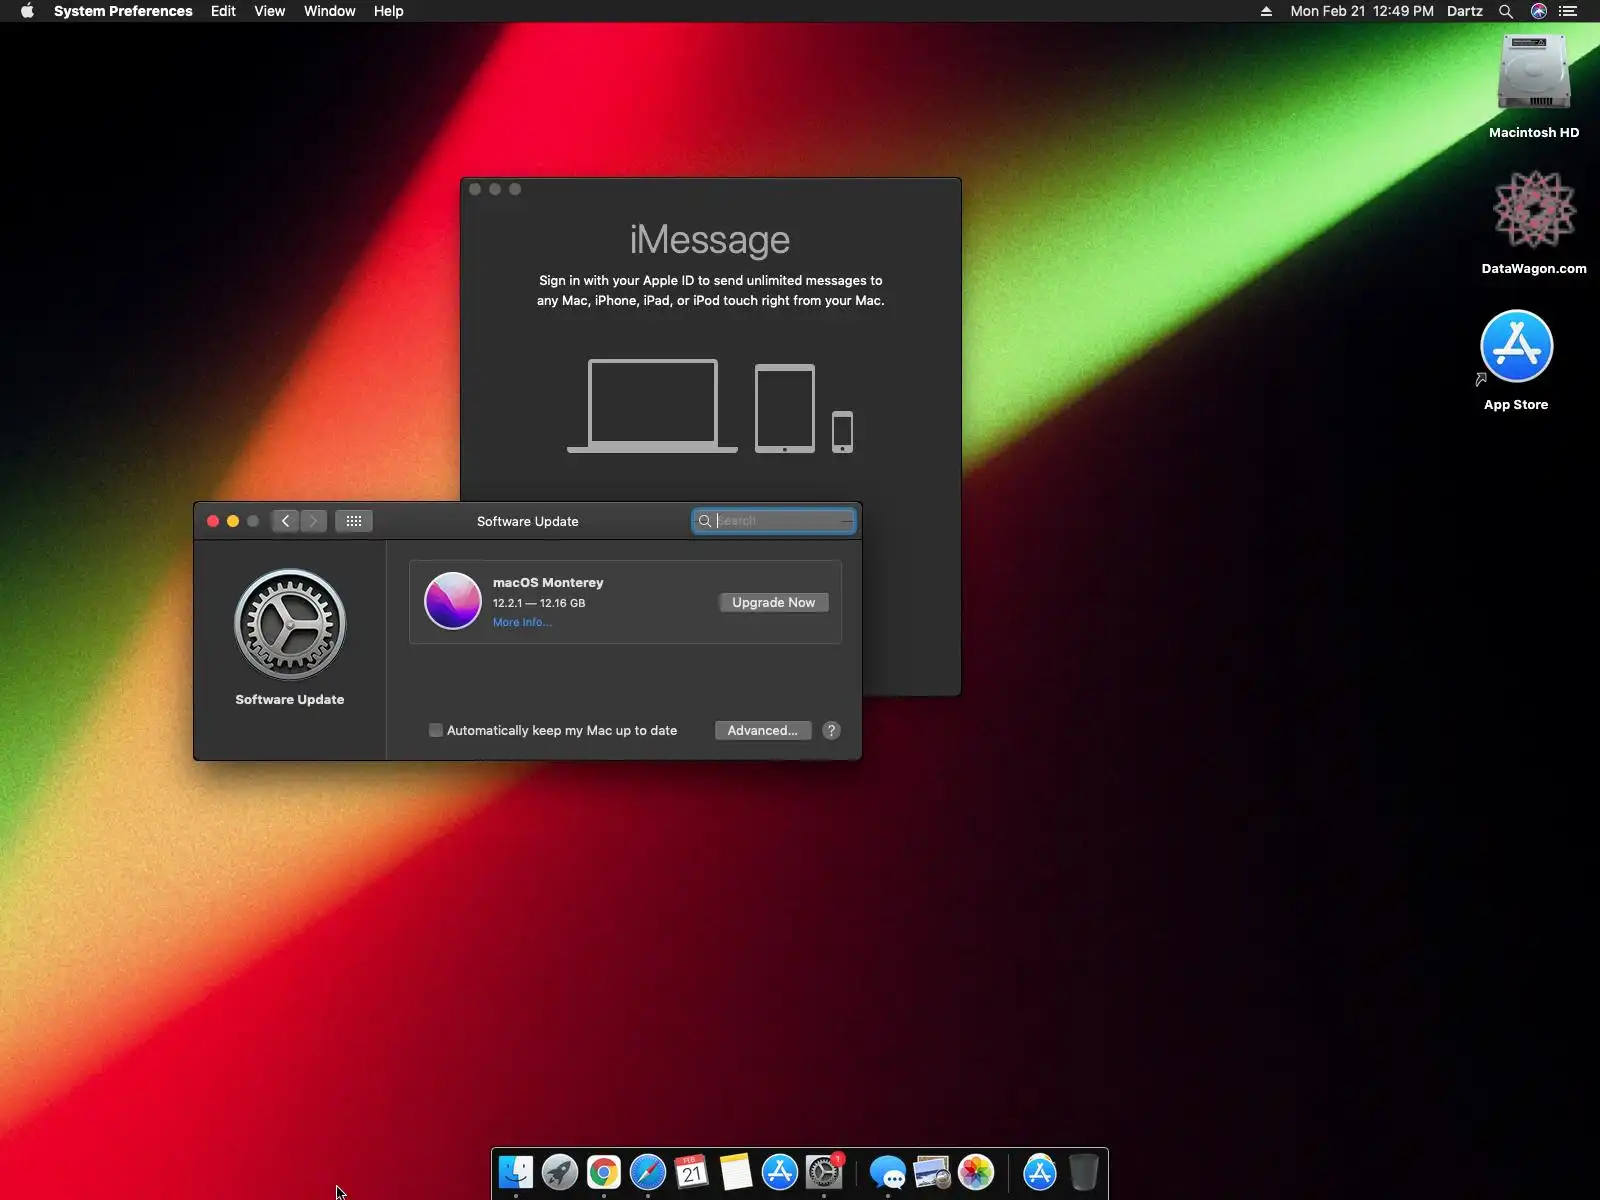Open the Advanced... options

(x=763, y=730)
